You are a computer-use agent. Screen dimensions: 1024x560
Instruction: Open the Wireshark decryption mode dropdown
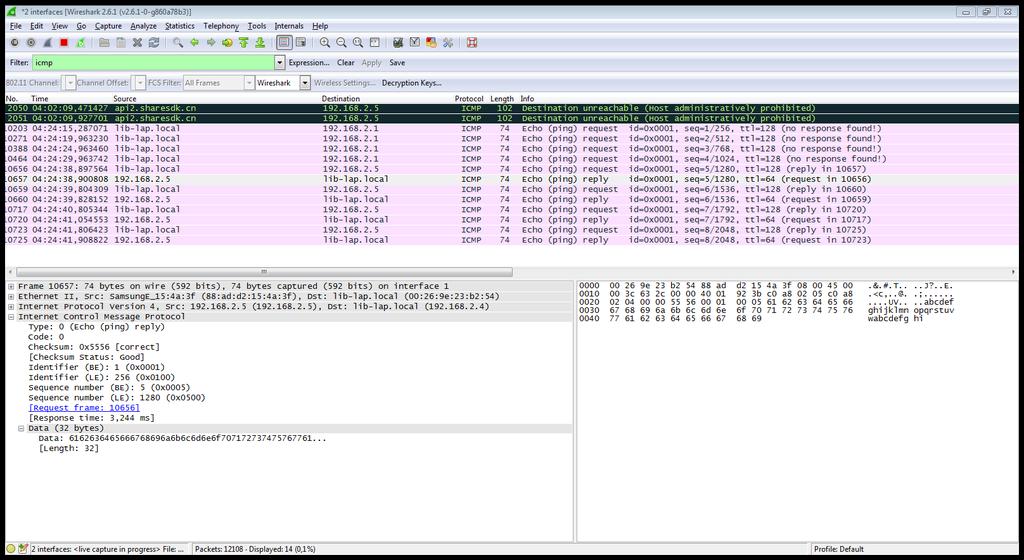tap(305, 83)
